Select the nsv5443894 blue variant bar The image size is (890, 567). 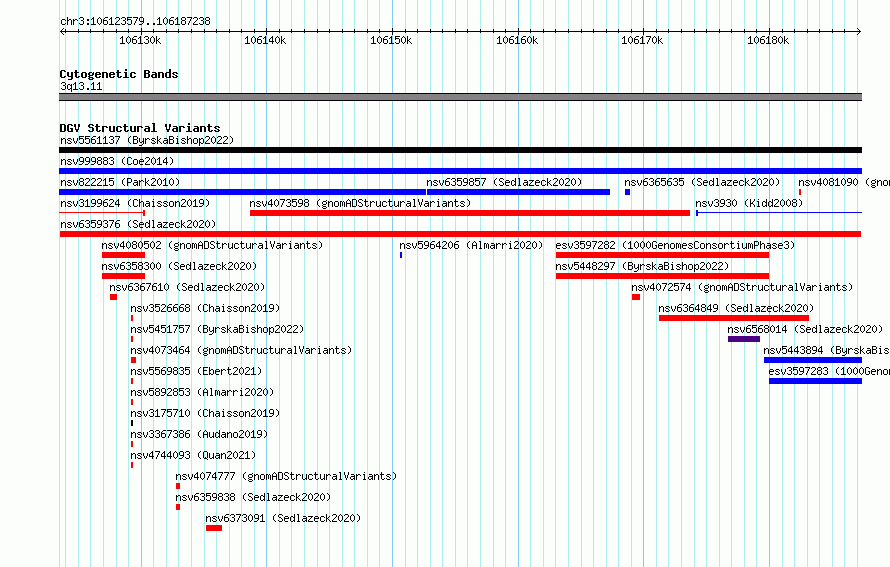click(813, 360)
